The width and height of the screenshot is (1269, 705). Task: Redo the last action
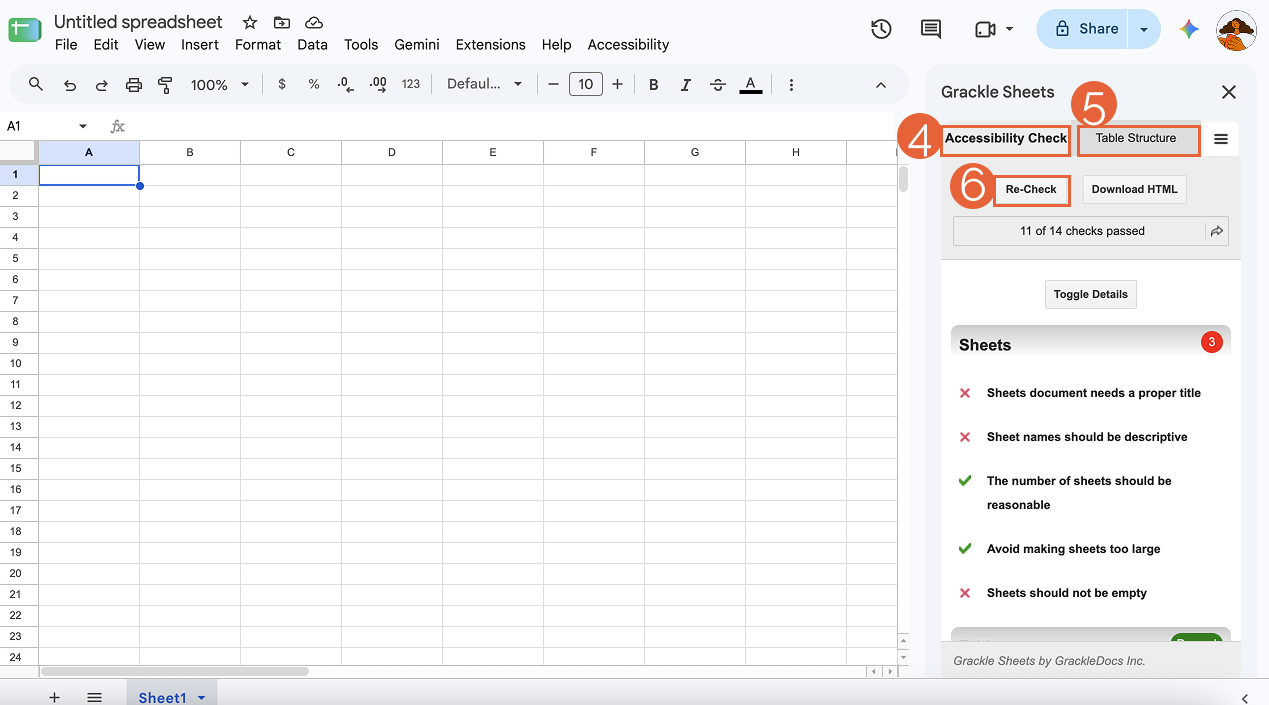[x=102, y=85]
